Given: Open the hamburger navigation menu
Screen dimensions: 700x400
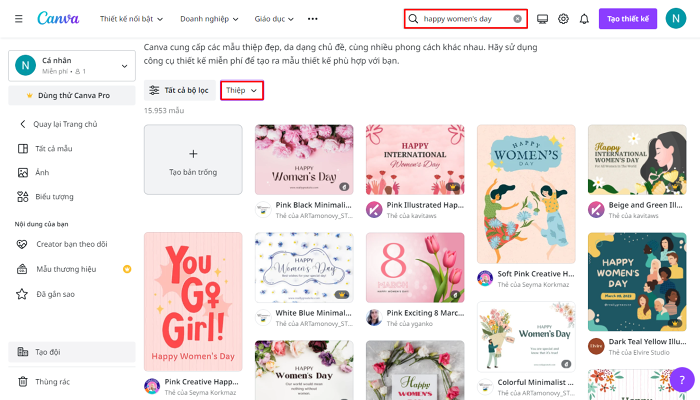Looking at the screenshot, I should [18, 19].
